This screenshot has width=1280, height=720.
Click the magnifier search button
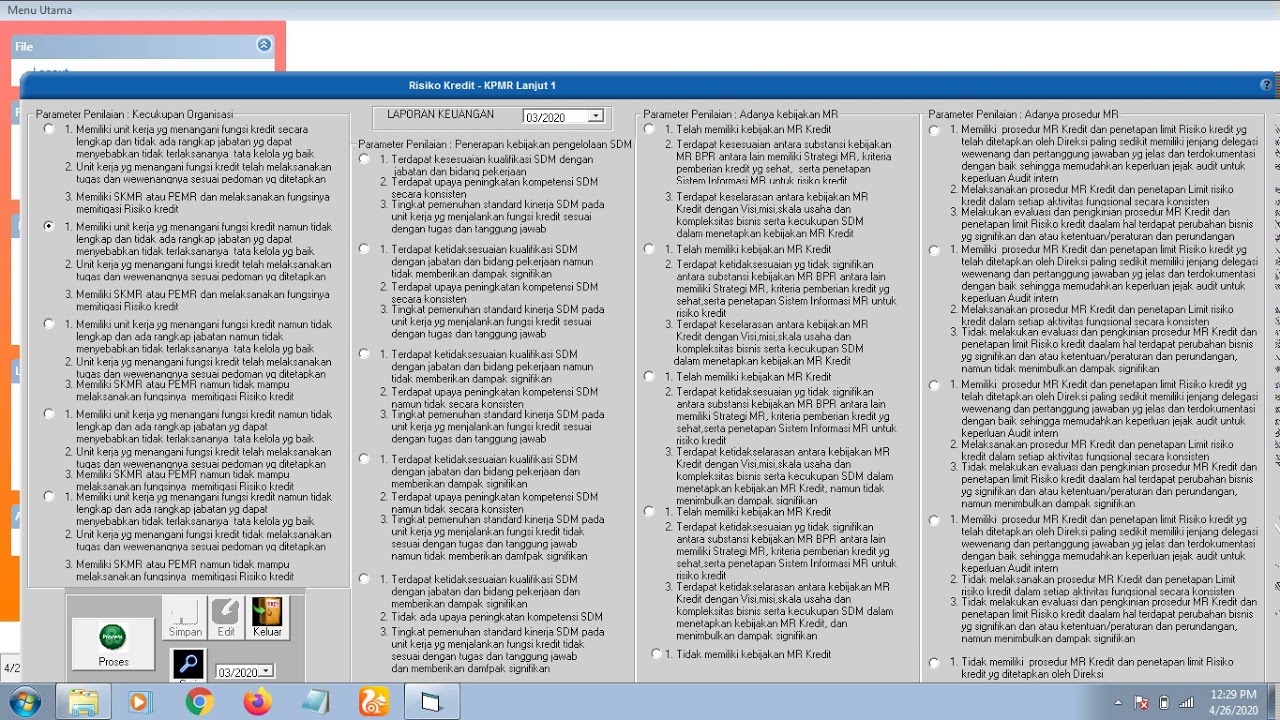(x=188, y=664)
